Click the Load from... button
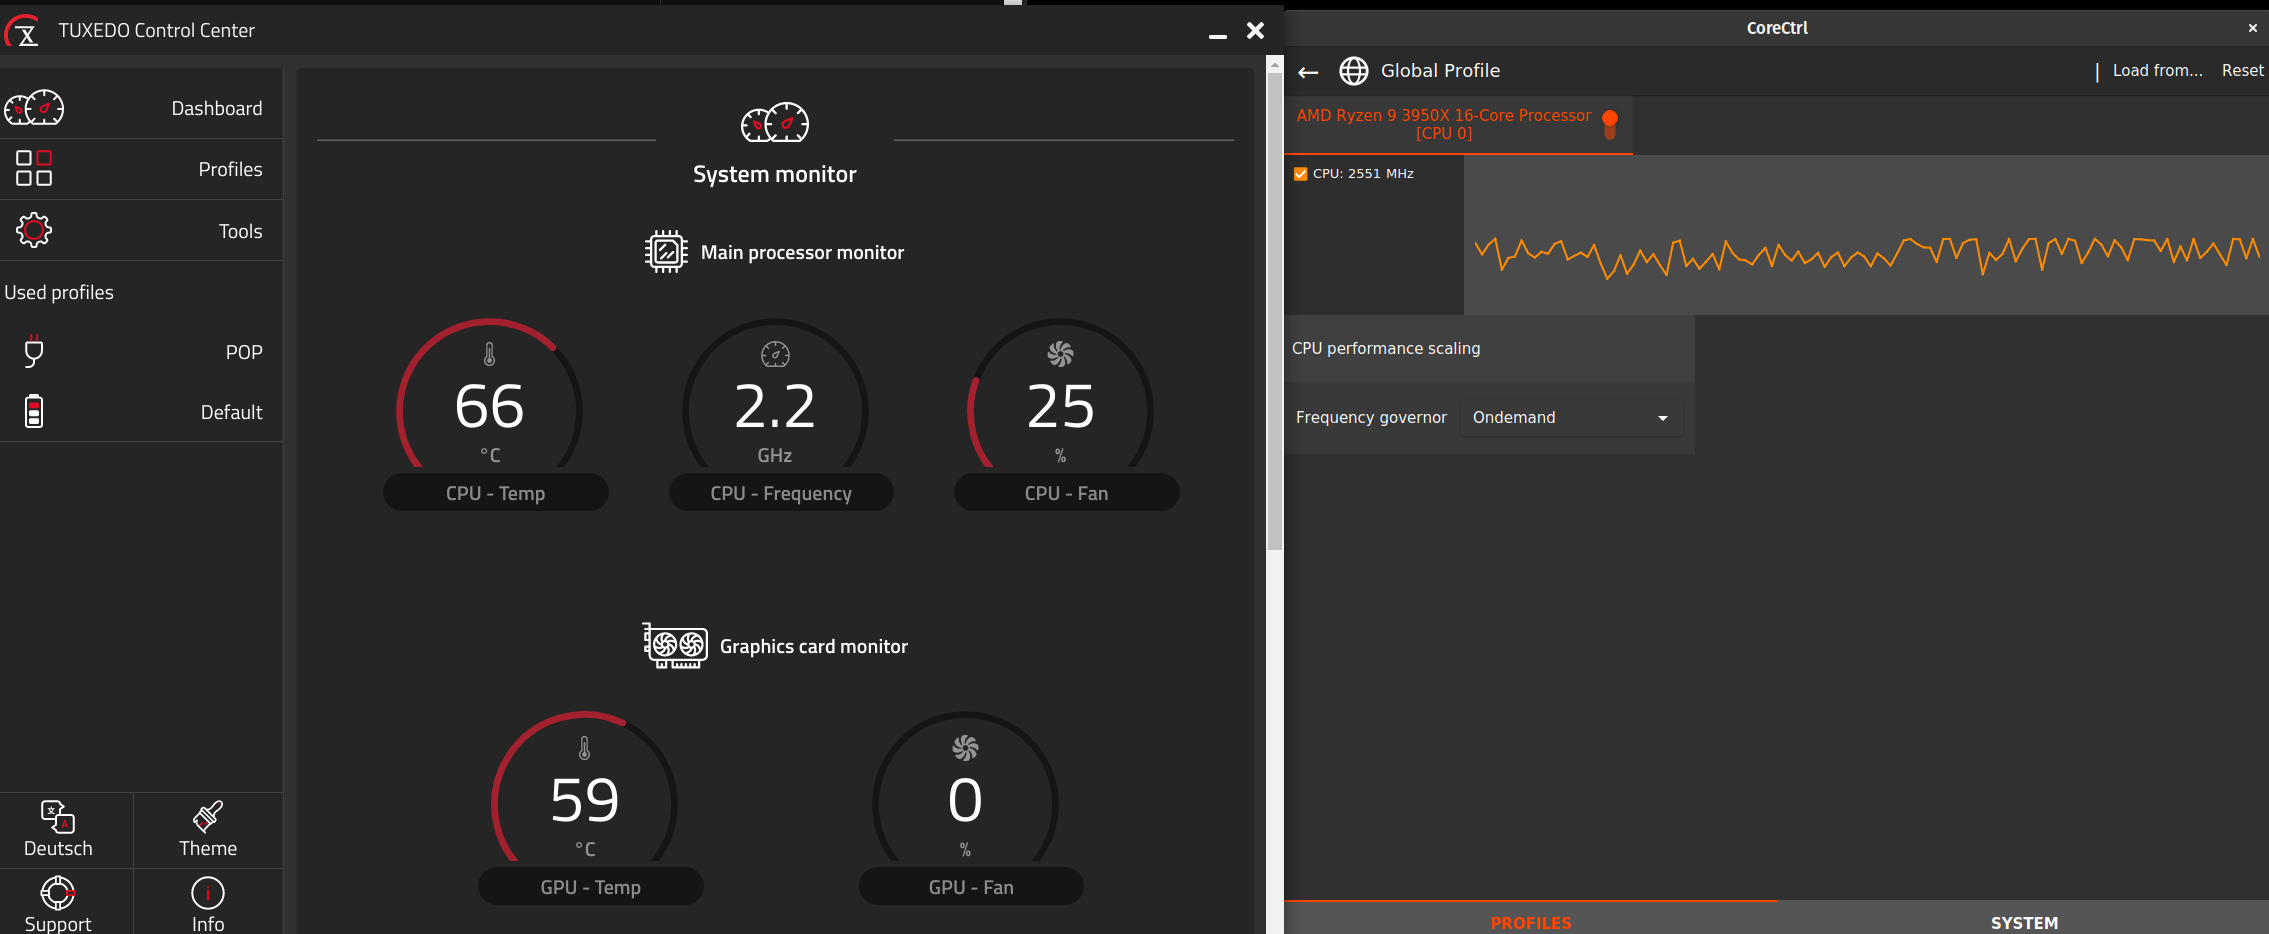Viewport: 2269px width, 934px height. pos(2156,70)
